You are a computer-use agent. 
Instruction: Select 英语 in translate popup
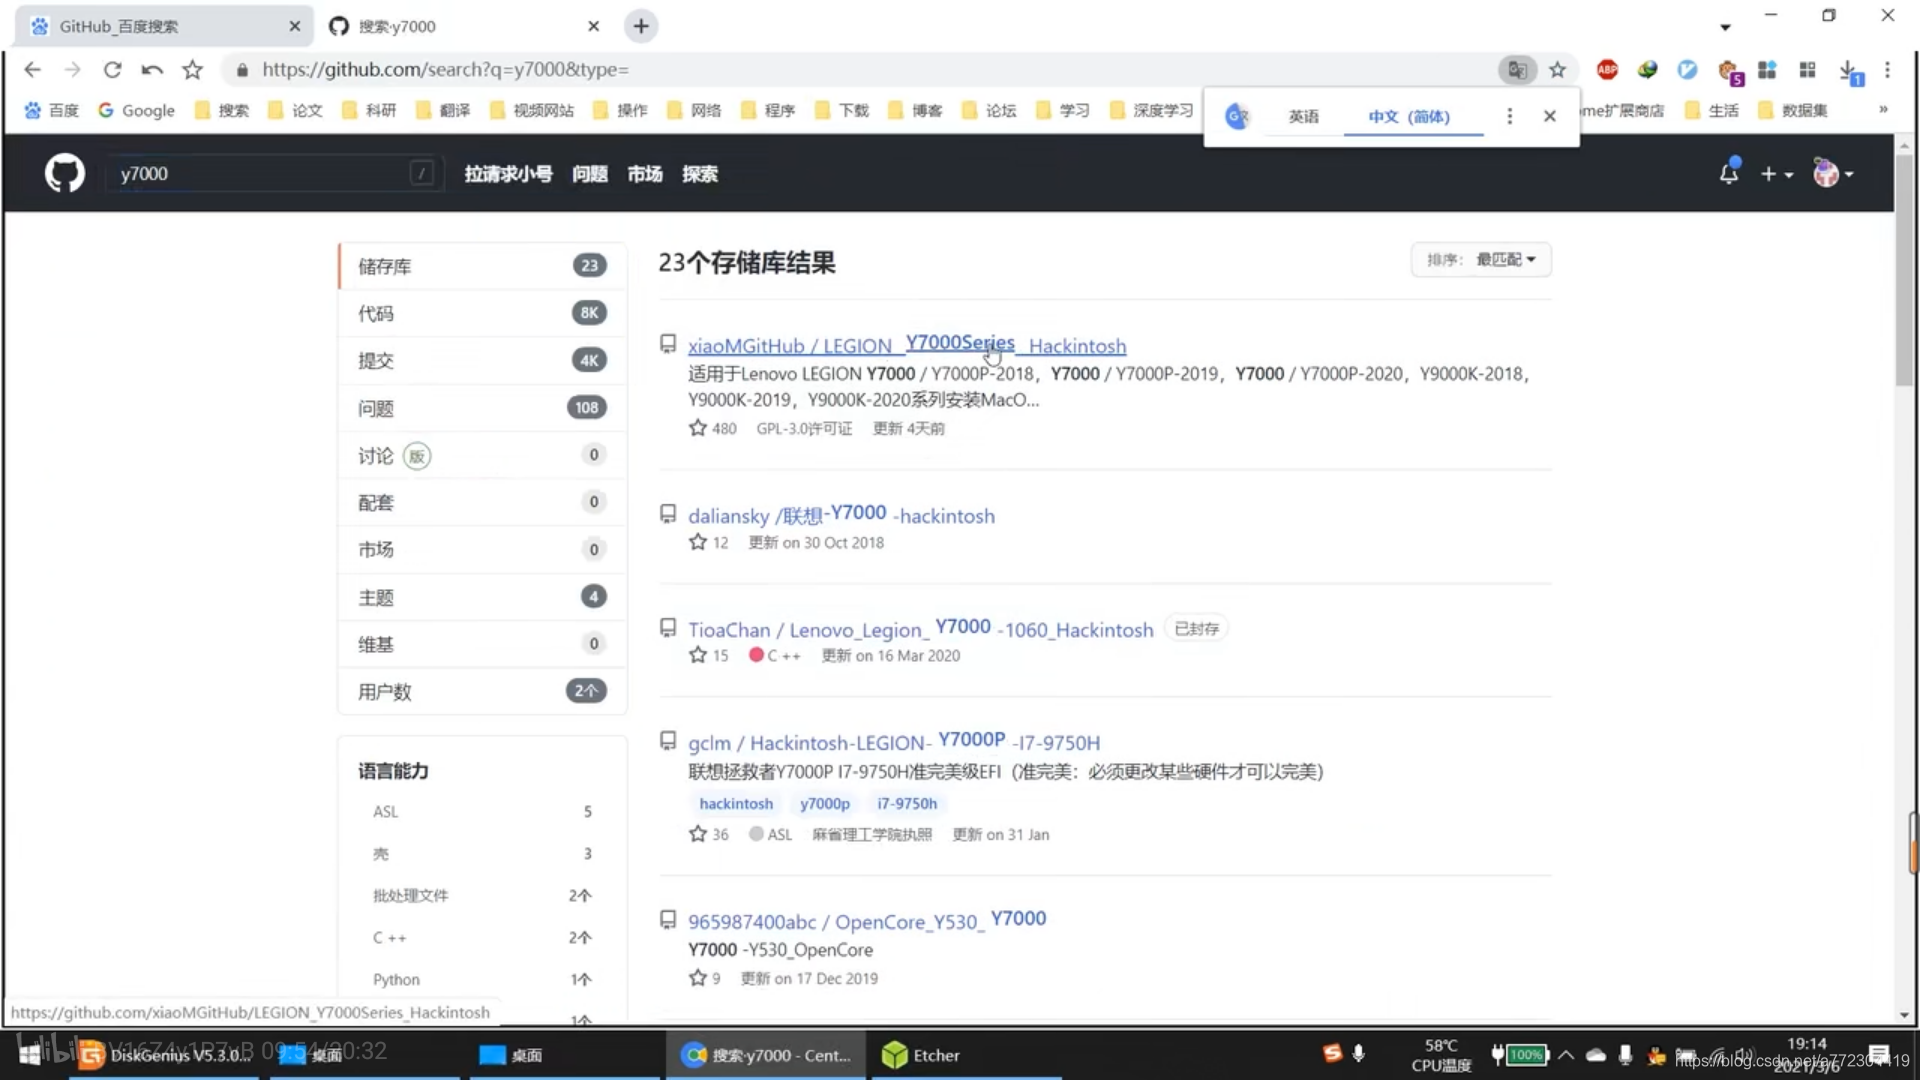[x=1303, y=116]
